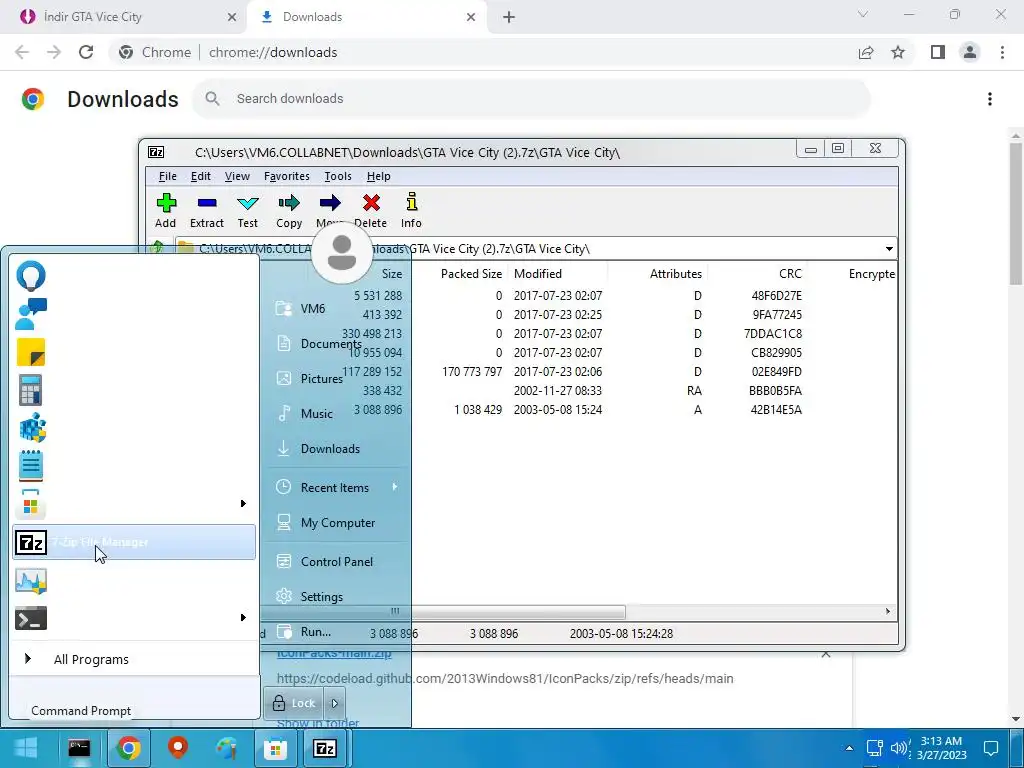
Task: Open the Terminal icon in Start menu
Action: pos(31,618)
